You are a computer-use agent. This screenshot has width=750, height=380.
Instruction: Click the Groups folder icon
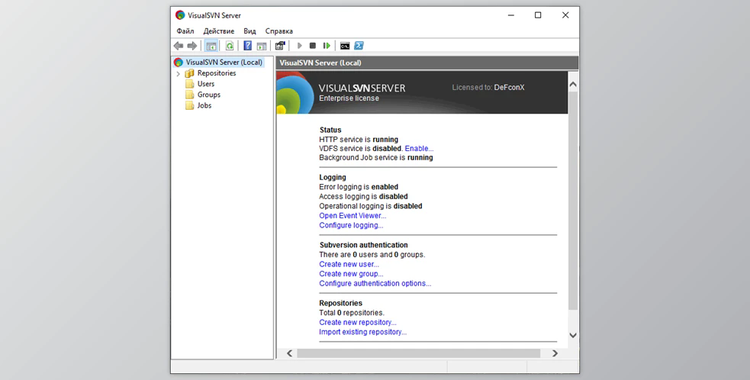[190, 94]
